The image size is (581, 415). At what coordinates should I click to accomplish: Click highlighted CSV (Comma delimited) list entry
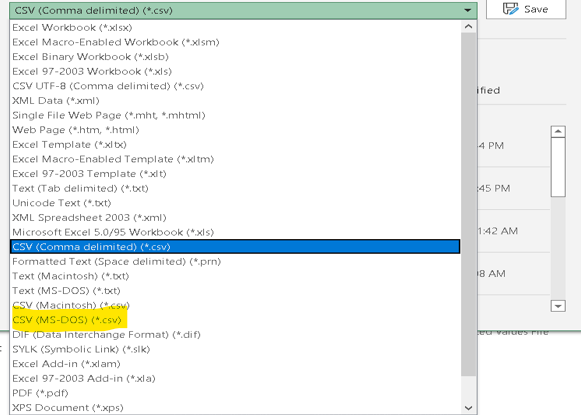point(235,247)
